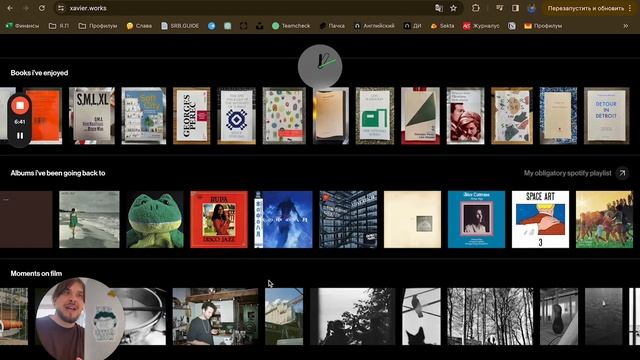Open the translate page icon
The width and height of the screenshot is (640, 360).
pyautogui.click(x=439, y=8)
